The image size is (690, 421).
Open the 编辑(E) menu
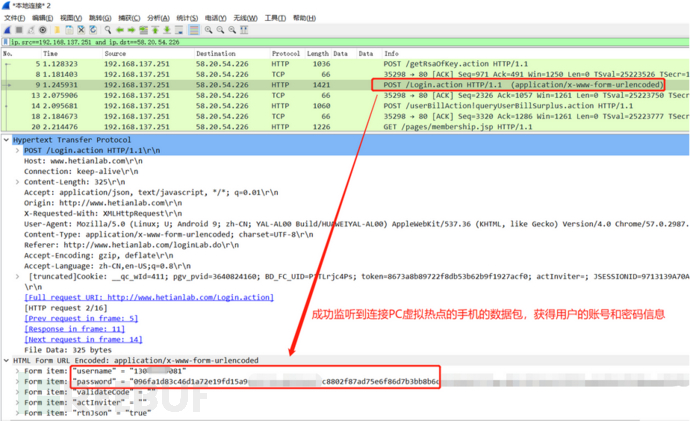point(42,18)
